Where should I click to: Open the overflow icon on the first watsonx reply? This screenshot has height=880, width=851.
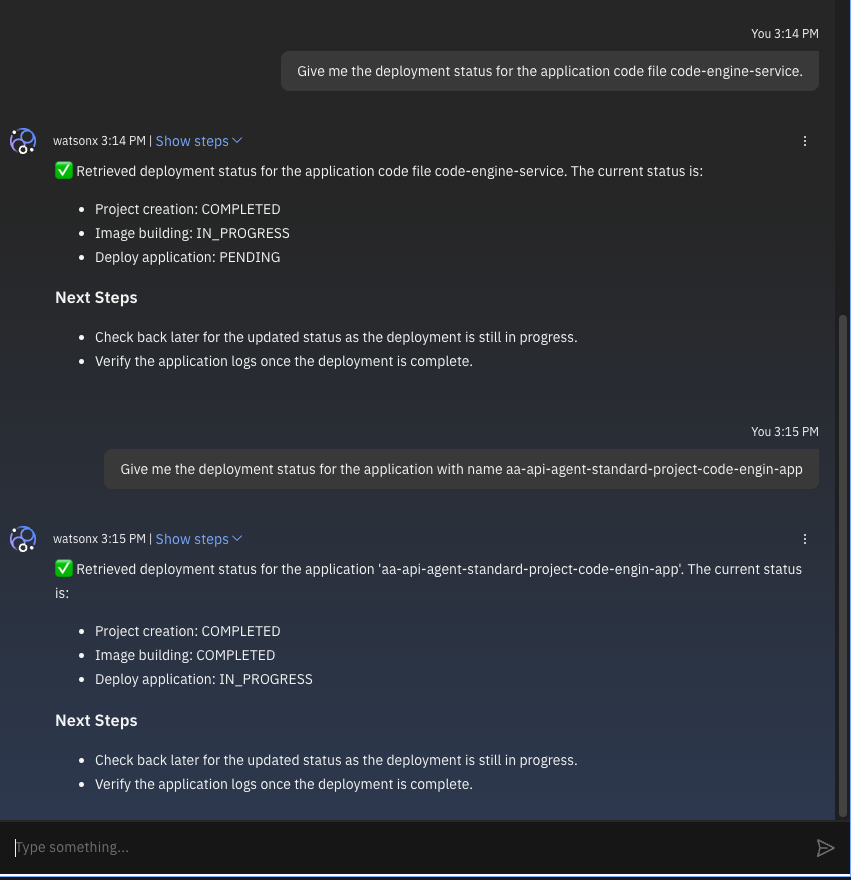click(805, 141)
